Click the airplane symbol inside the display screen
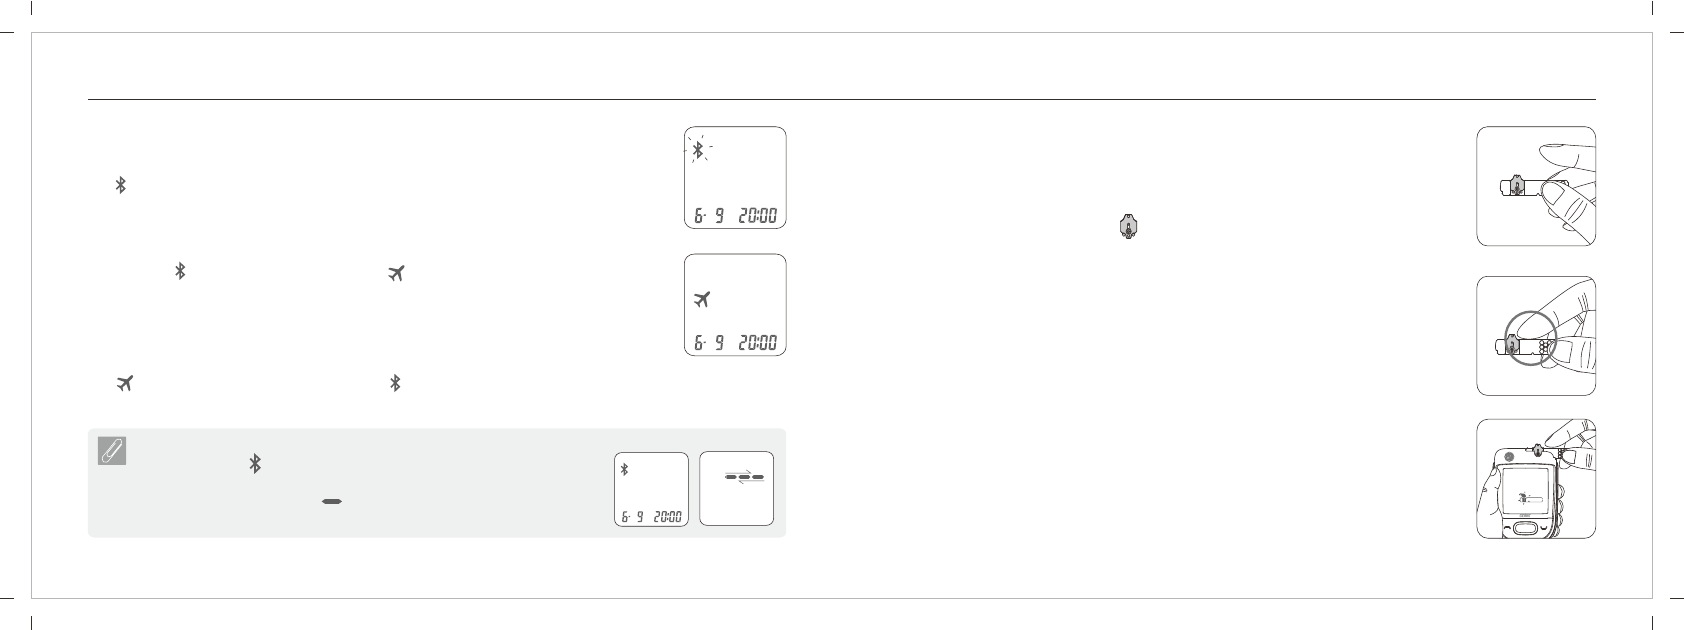This screenshot has width=1684, height=630. [x=702, y=299]
